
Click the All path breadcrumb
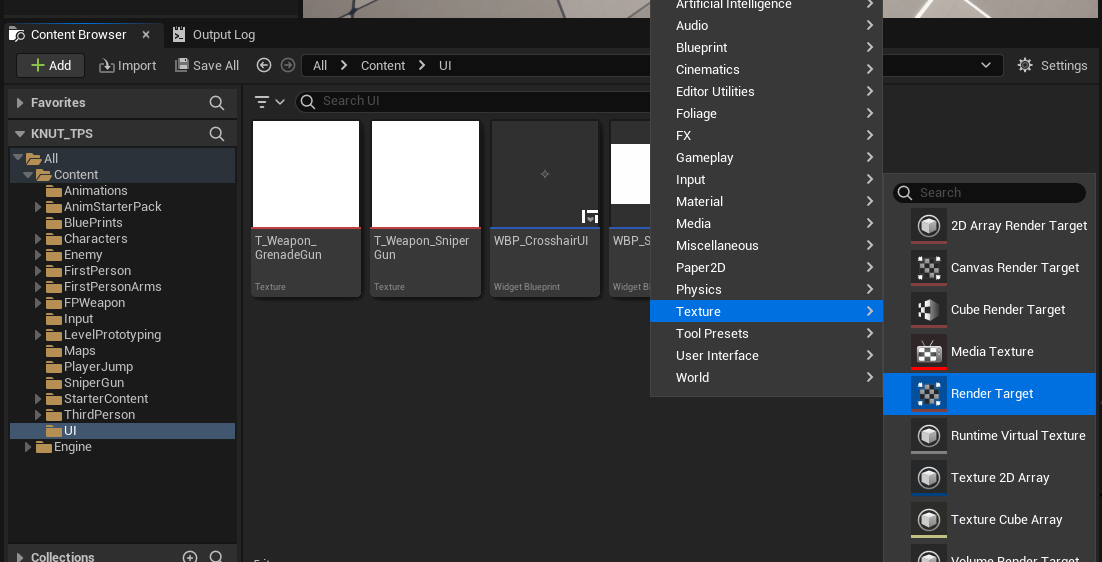click(320, 65)
